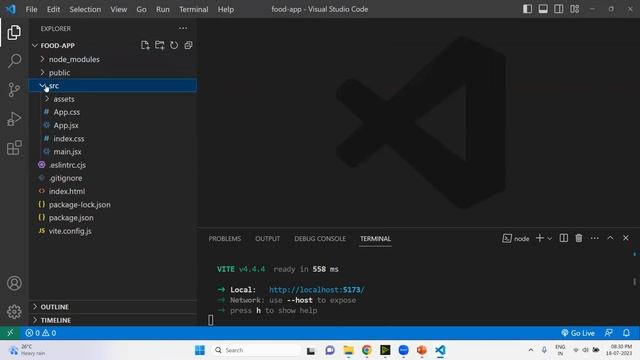Close the terminal panel
This screenshot has width=640, height=360.
pyautogui.click(x=626, y=238)
